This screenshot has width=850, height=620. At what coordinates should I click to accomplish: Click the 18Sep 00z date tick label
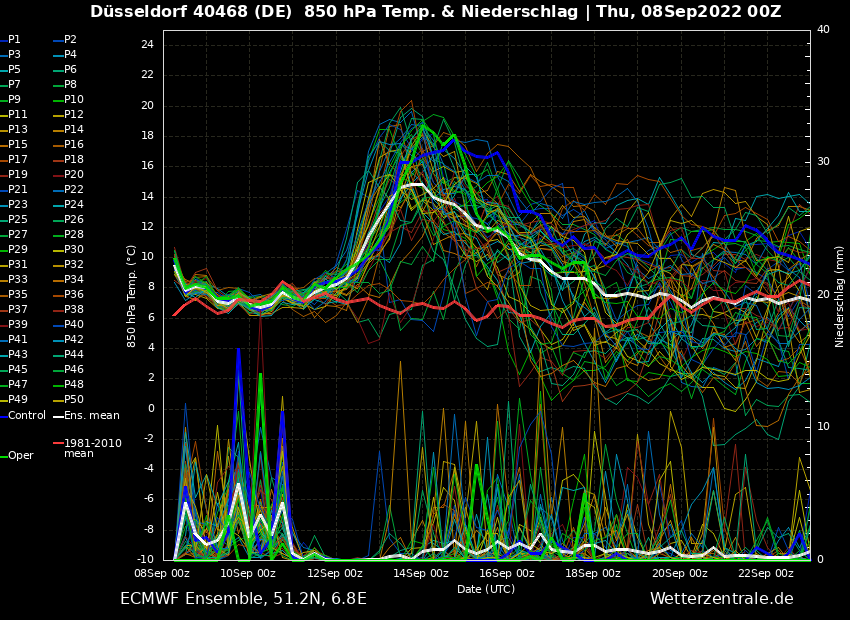click(593, 574)
